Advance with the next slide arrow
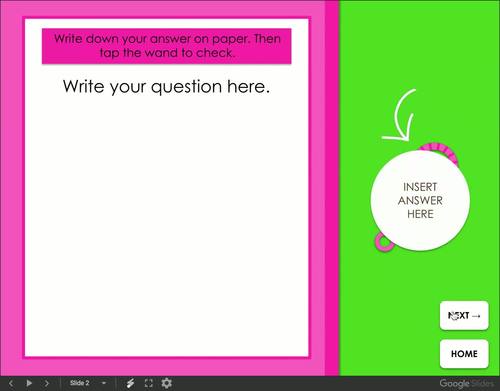 [x=47, y=383]
